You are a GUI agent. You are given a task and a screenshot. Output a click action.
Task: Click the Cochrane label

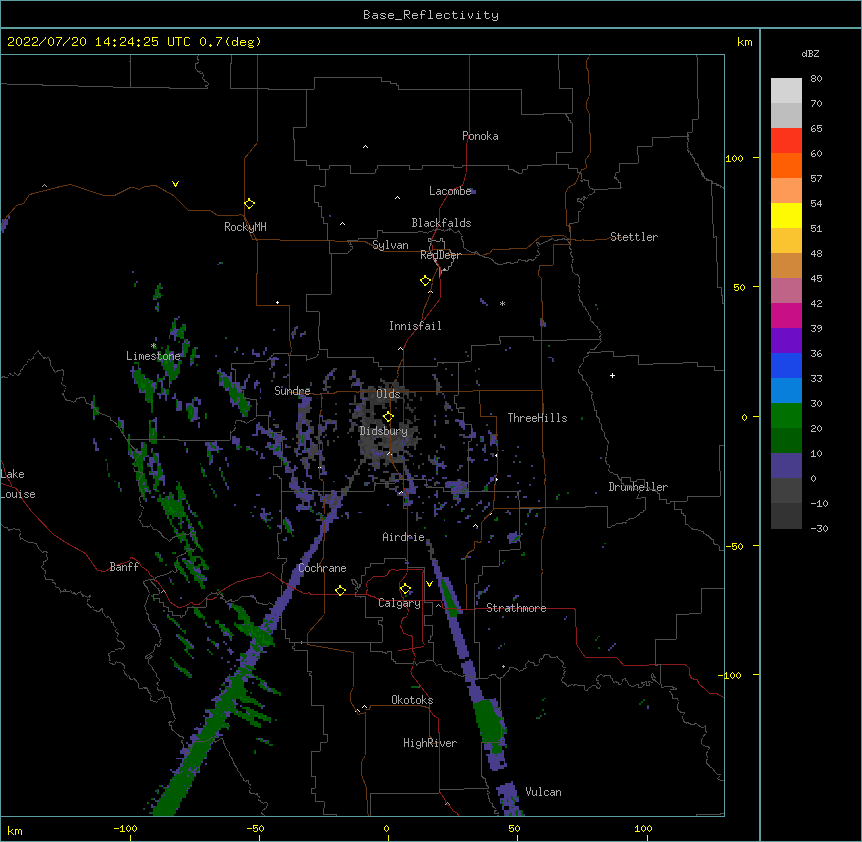point(322,568)
